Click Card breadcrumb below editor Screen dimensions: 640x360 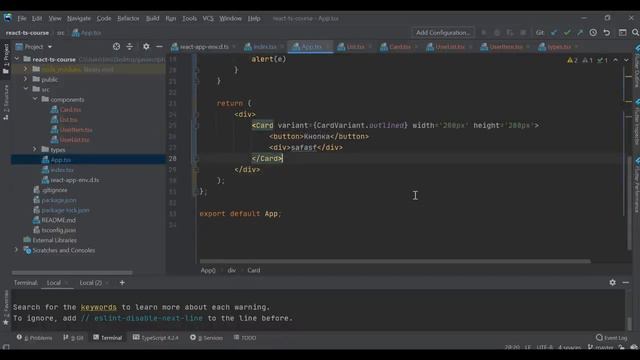[x=253, y=270]
